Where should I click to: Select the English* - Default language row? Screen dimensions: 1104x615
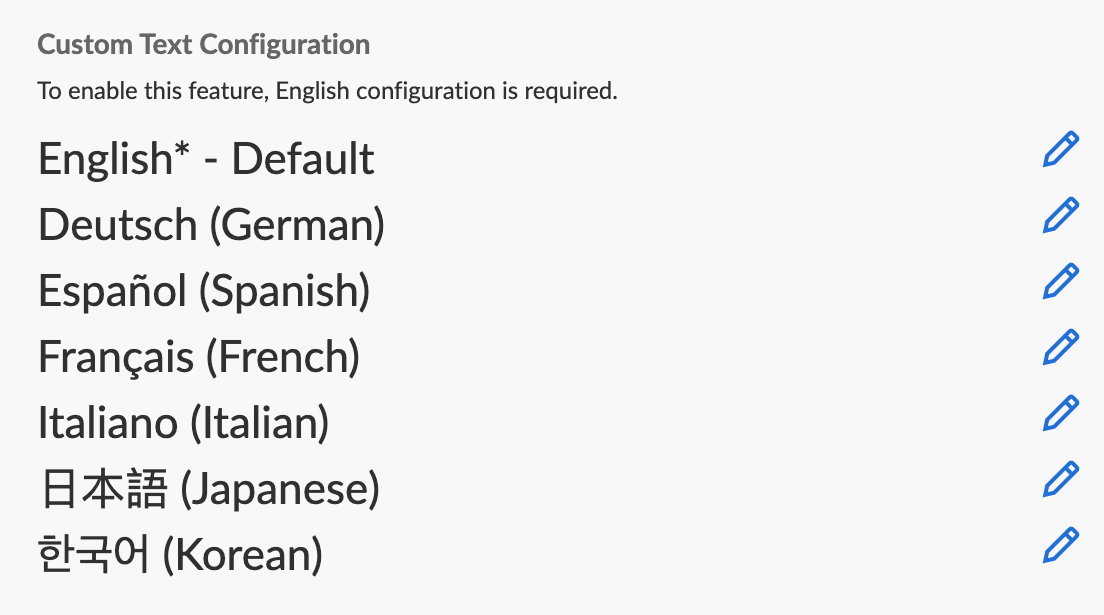pos(206,159)
